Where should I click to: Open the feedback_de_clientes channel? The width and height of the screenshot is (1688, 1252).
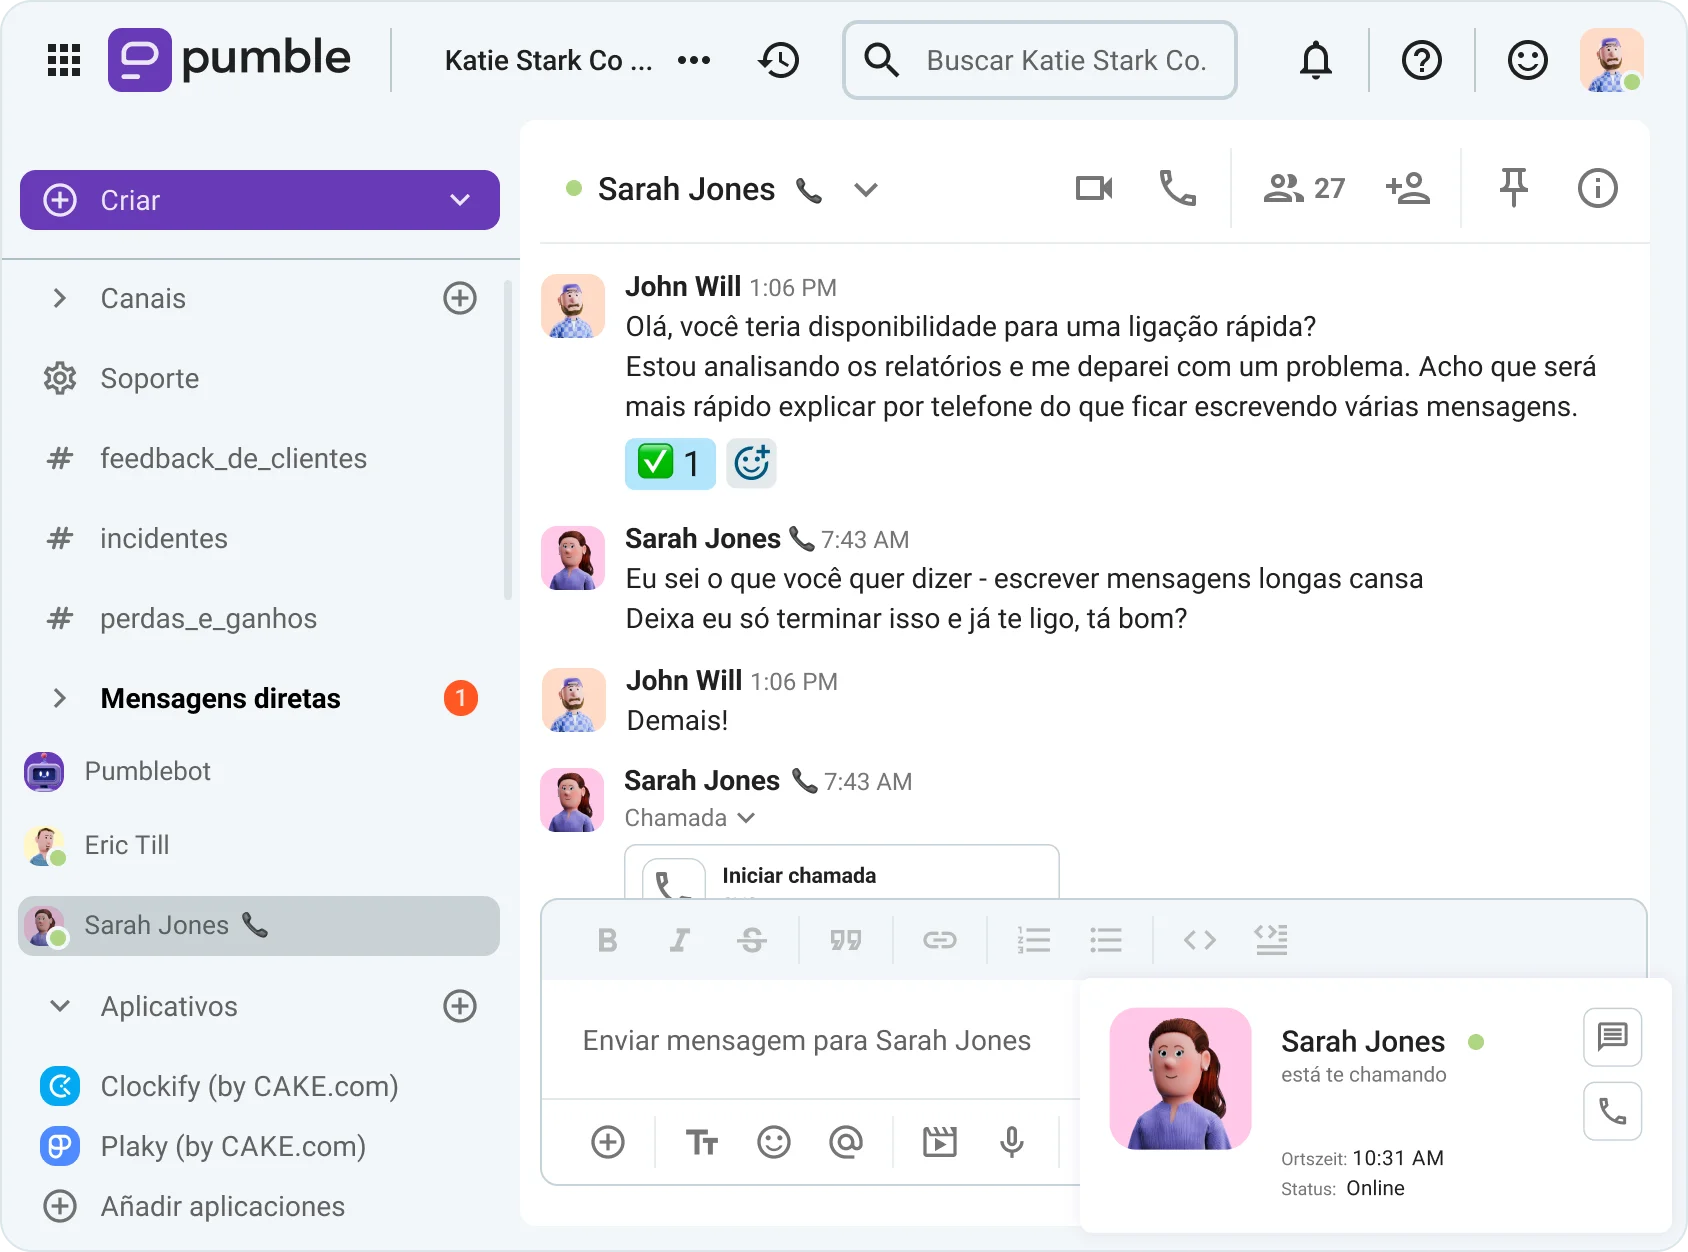pyautogui.click(x=232, y=458)
